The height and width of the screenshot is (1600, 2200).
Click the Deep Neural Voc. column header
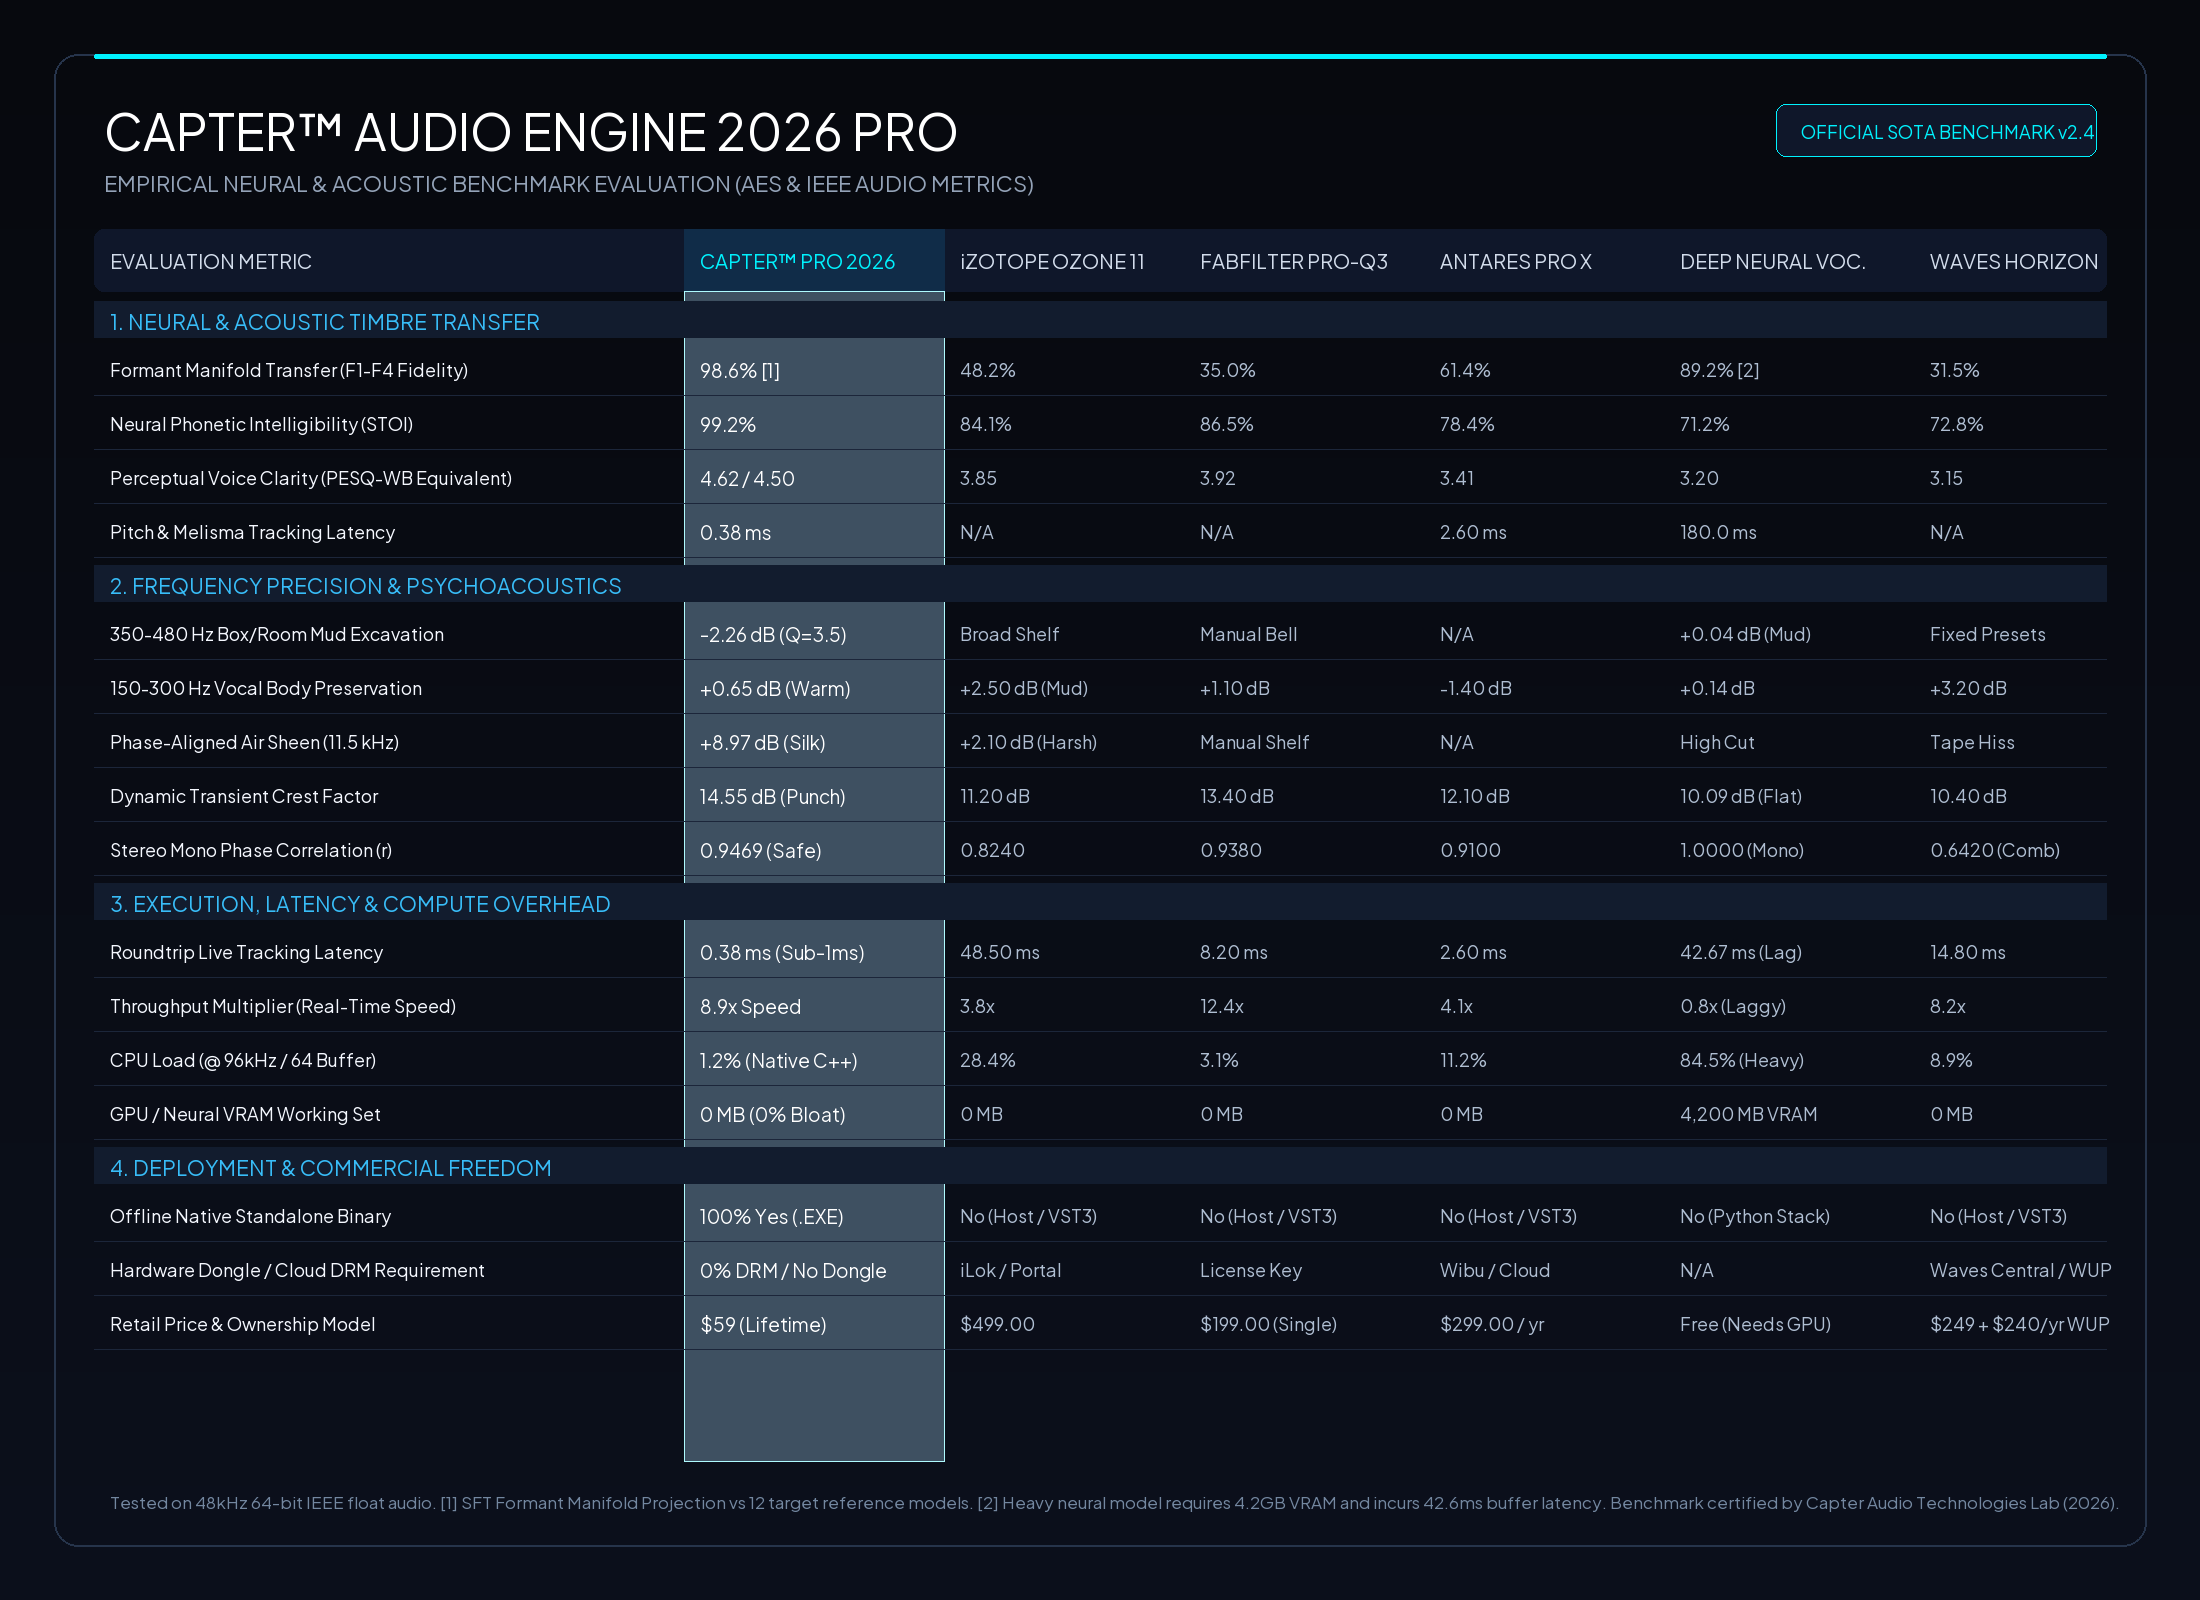pos(1773,262)
